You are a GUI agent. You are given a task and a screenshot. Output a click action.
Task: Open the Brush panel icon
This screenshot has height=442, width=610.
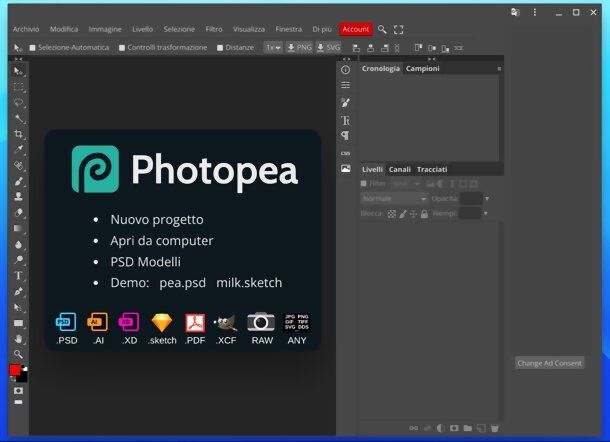345,103
